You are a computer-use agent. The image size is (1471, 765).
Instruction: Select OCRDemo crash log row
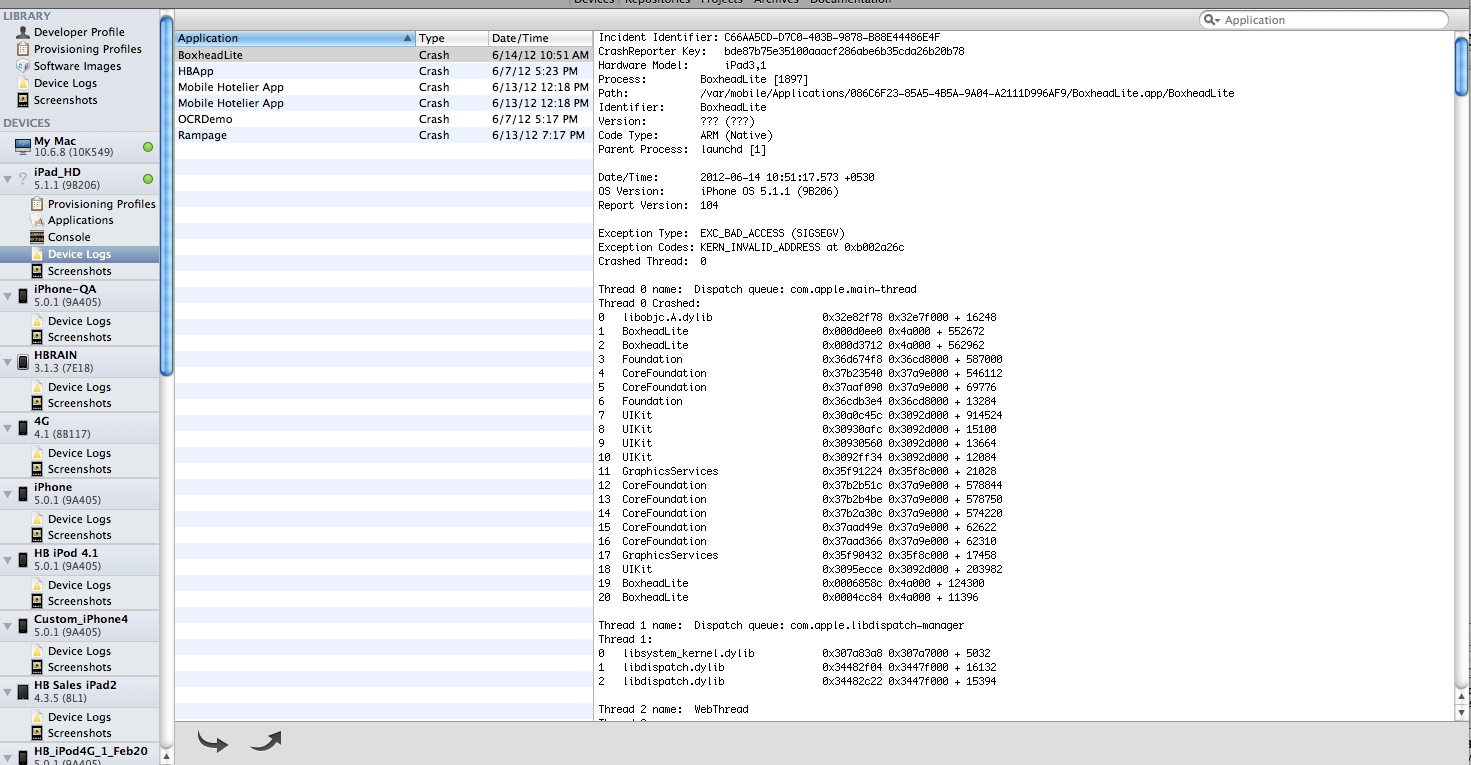click(x=384, y=119)
